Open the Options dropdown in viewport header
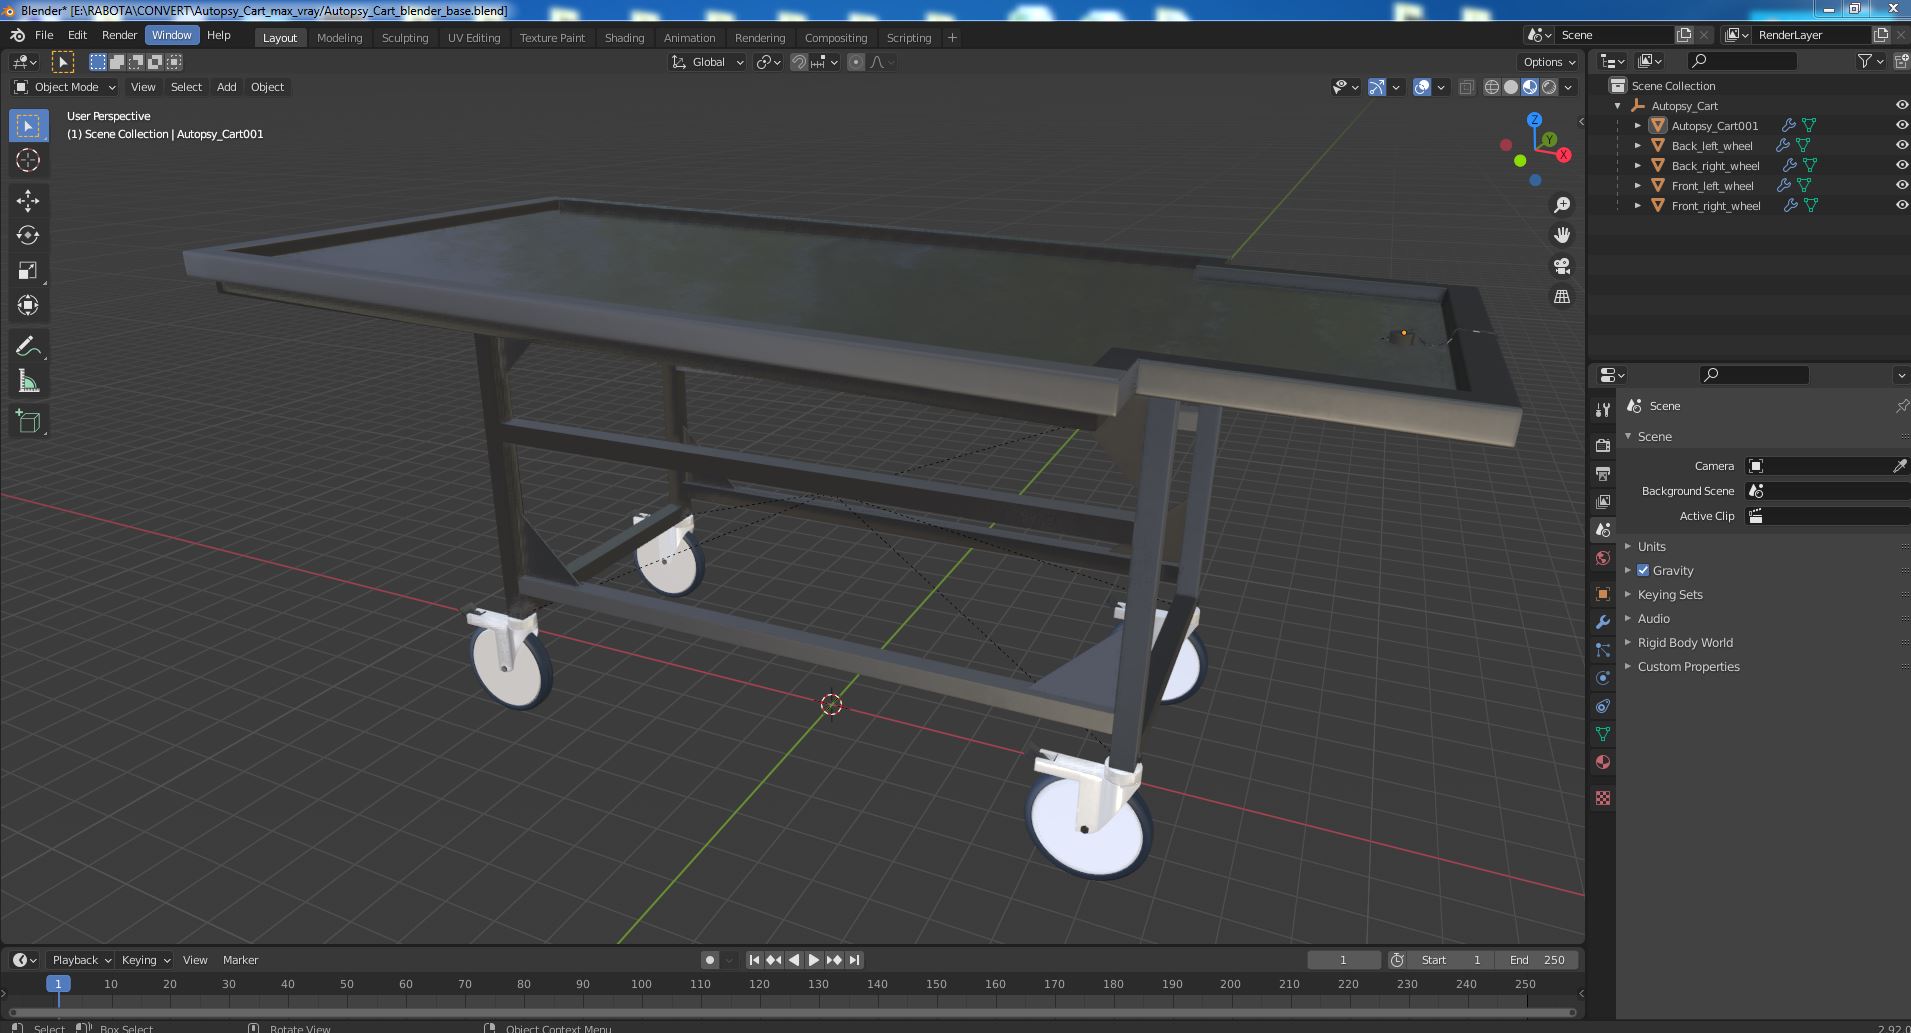Image resolution: width=1911 pixels, height=1033 pixels. coord(1548,62)
